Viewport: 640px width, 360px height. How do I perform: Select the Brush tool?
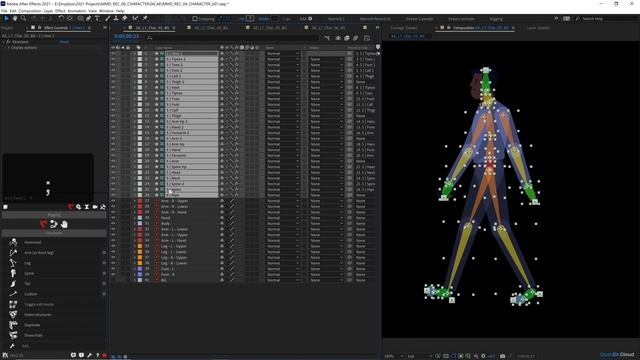107,18
